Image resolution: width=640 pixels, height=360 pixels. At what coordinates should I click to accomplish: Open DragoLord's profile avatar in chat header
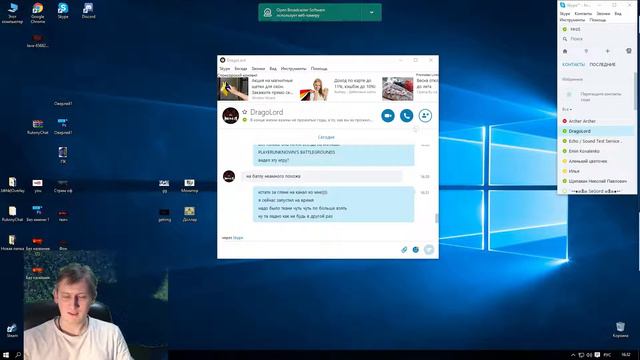[230, 116]
